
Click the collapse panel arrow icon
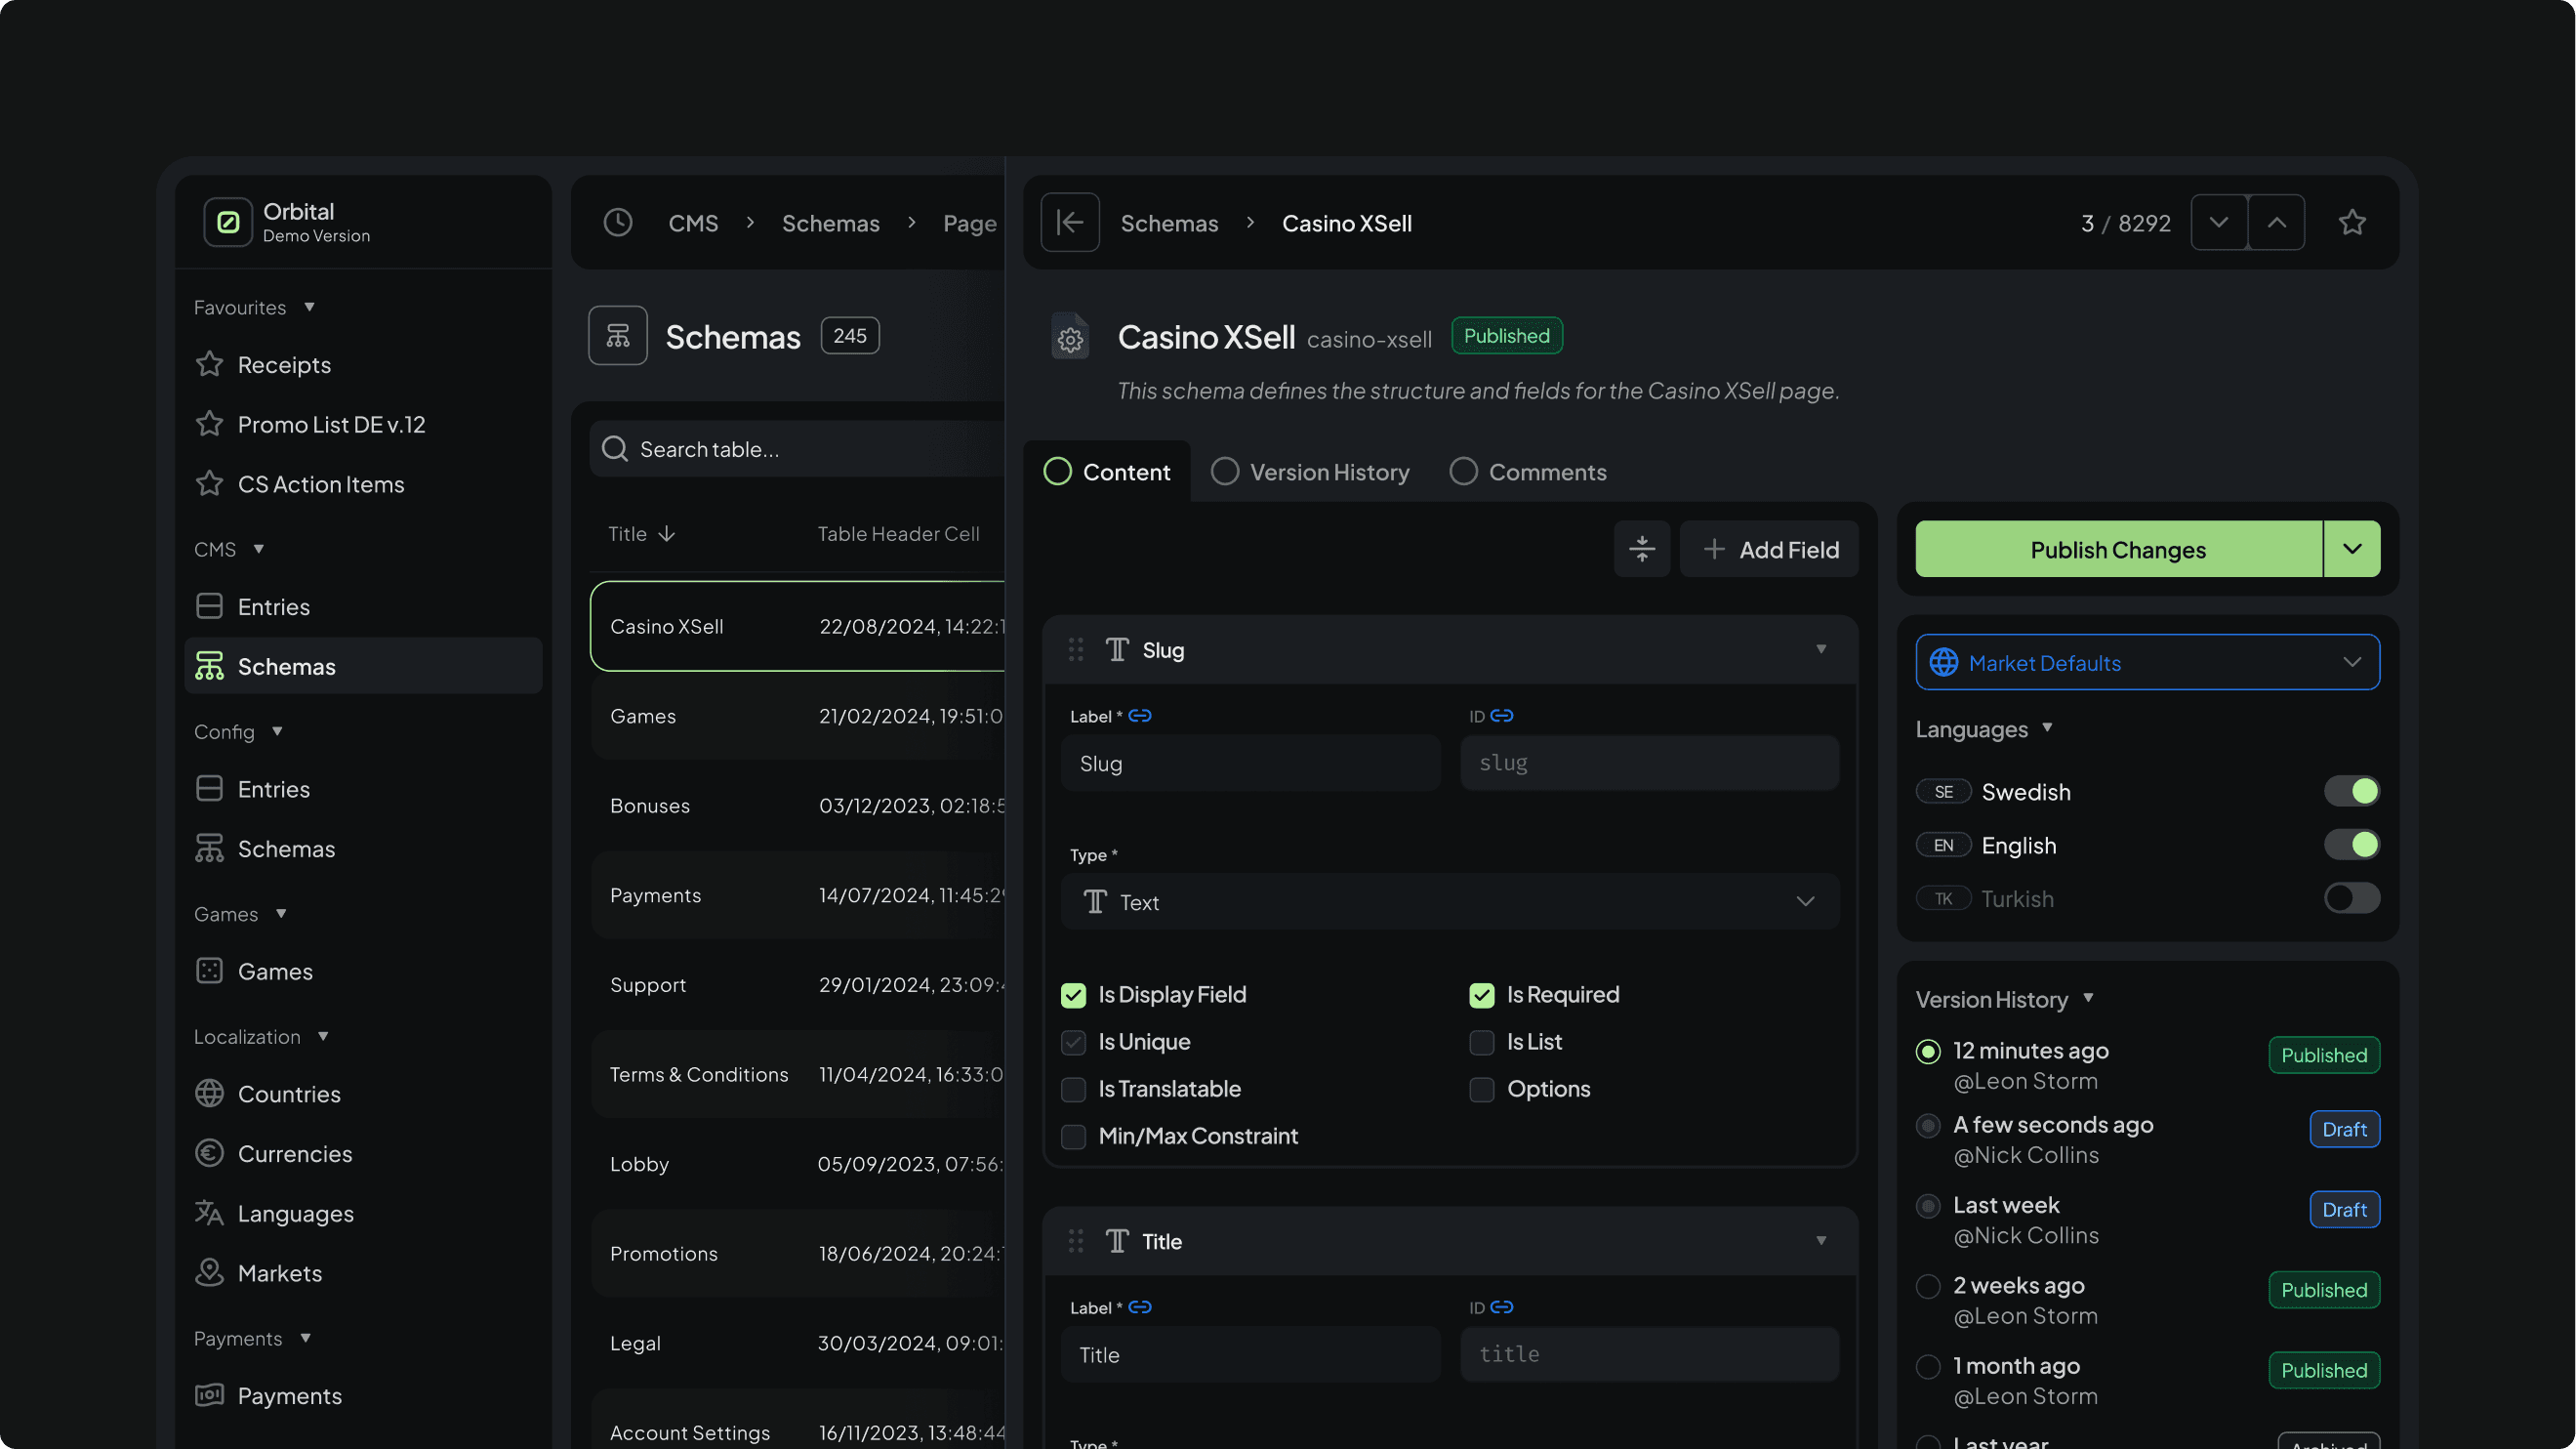click(1070, 222)
